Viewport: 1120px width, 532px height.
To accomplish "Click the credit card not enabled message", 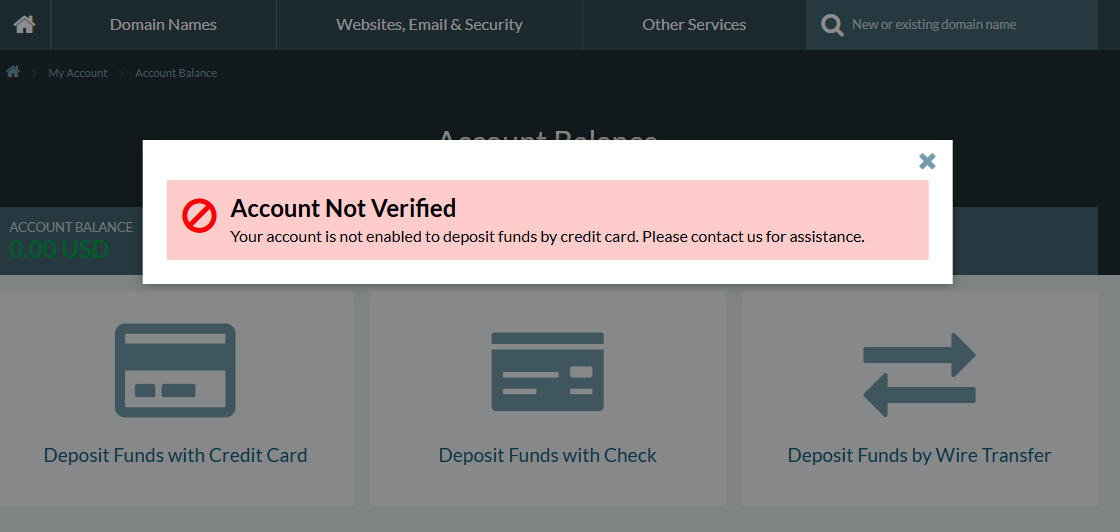I will click(x=547, y=237).
